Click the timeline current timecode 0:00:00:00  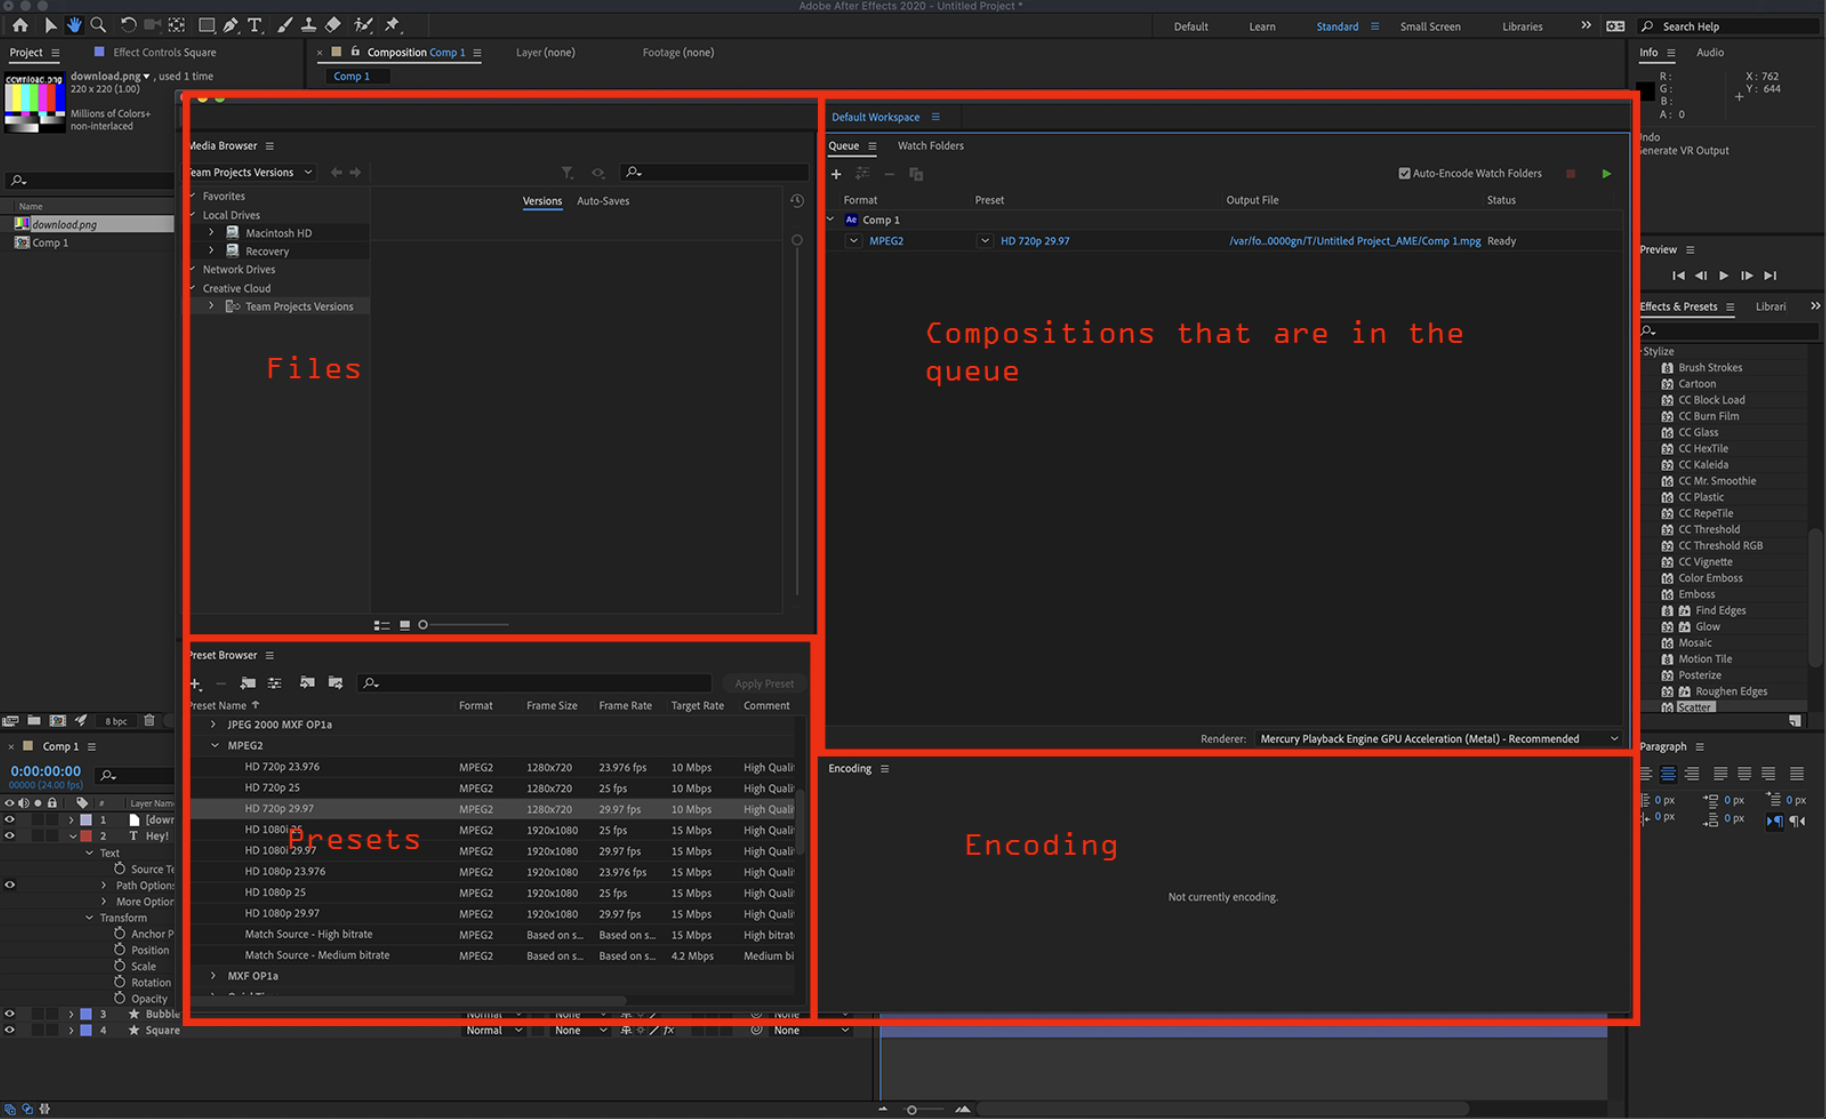45,771
